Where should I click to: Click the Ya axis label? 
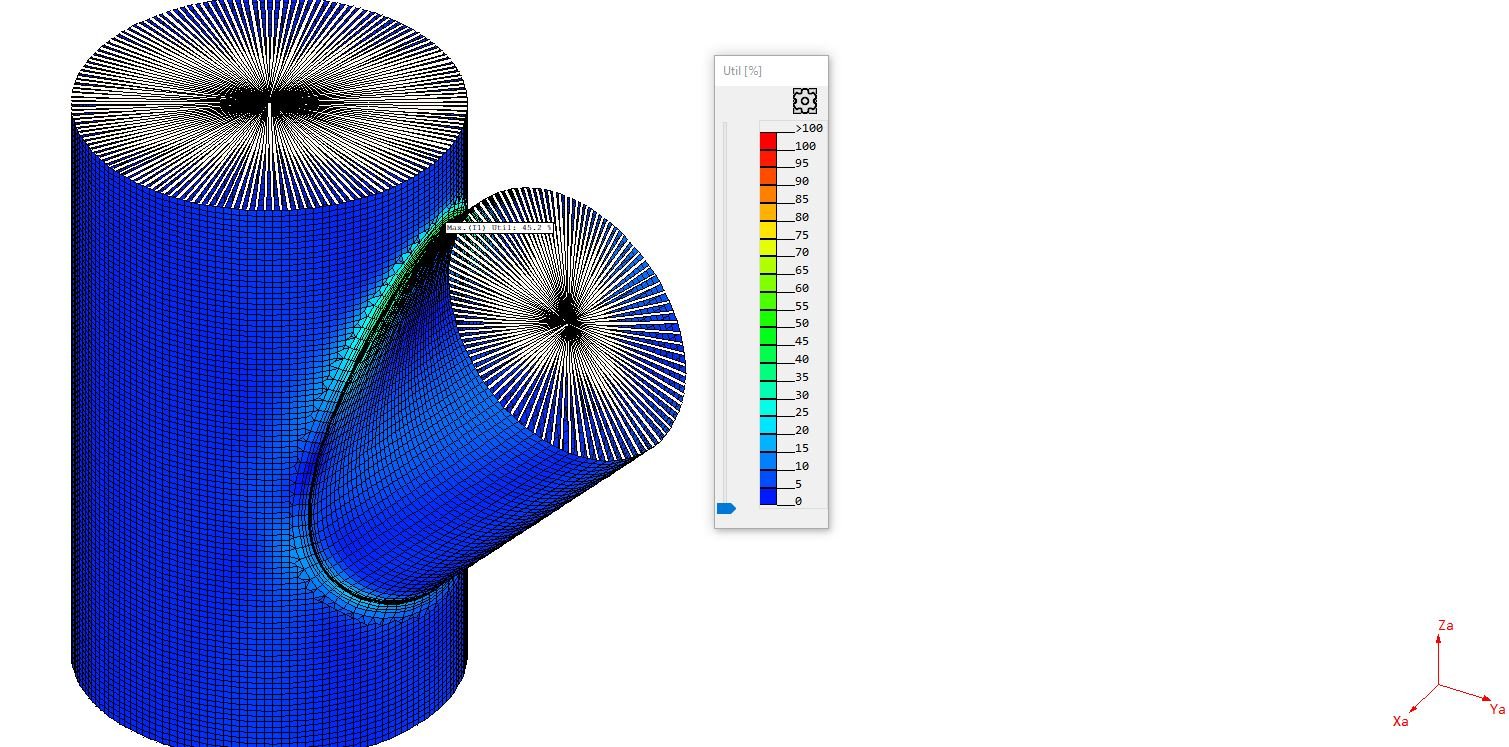(x=1497, y=709)
